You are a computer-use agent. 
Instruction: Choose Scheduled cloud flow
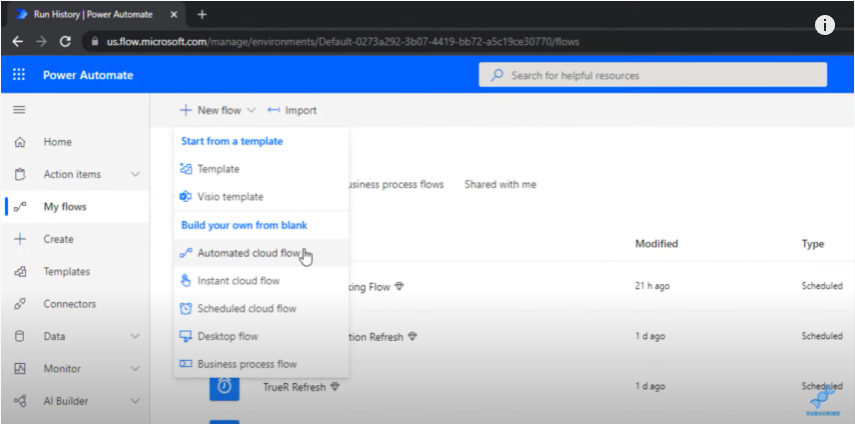261,308
